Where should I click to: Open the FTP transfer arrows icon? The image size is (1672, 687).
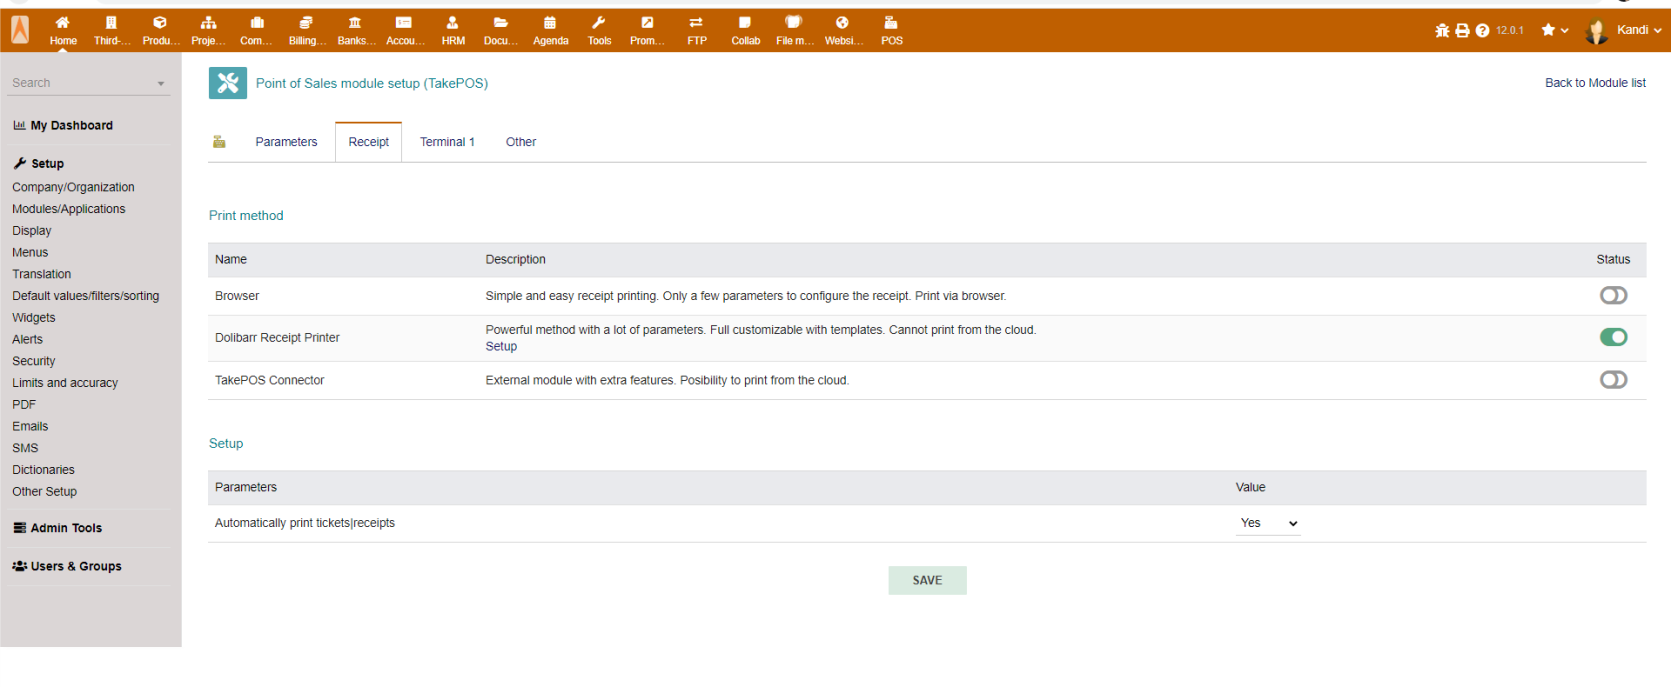click(x=696, y=22)
